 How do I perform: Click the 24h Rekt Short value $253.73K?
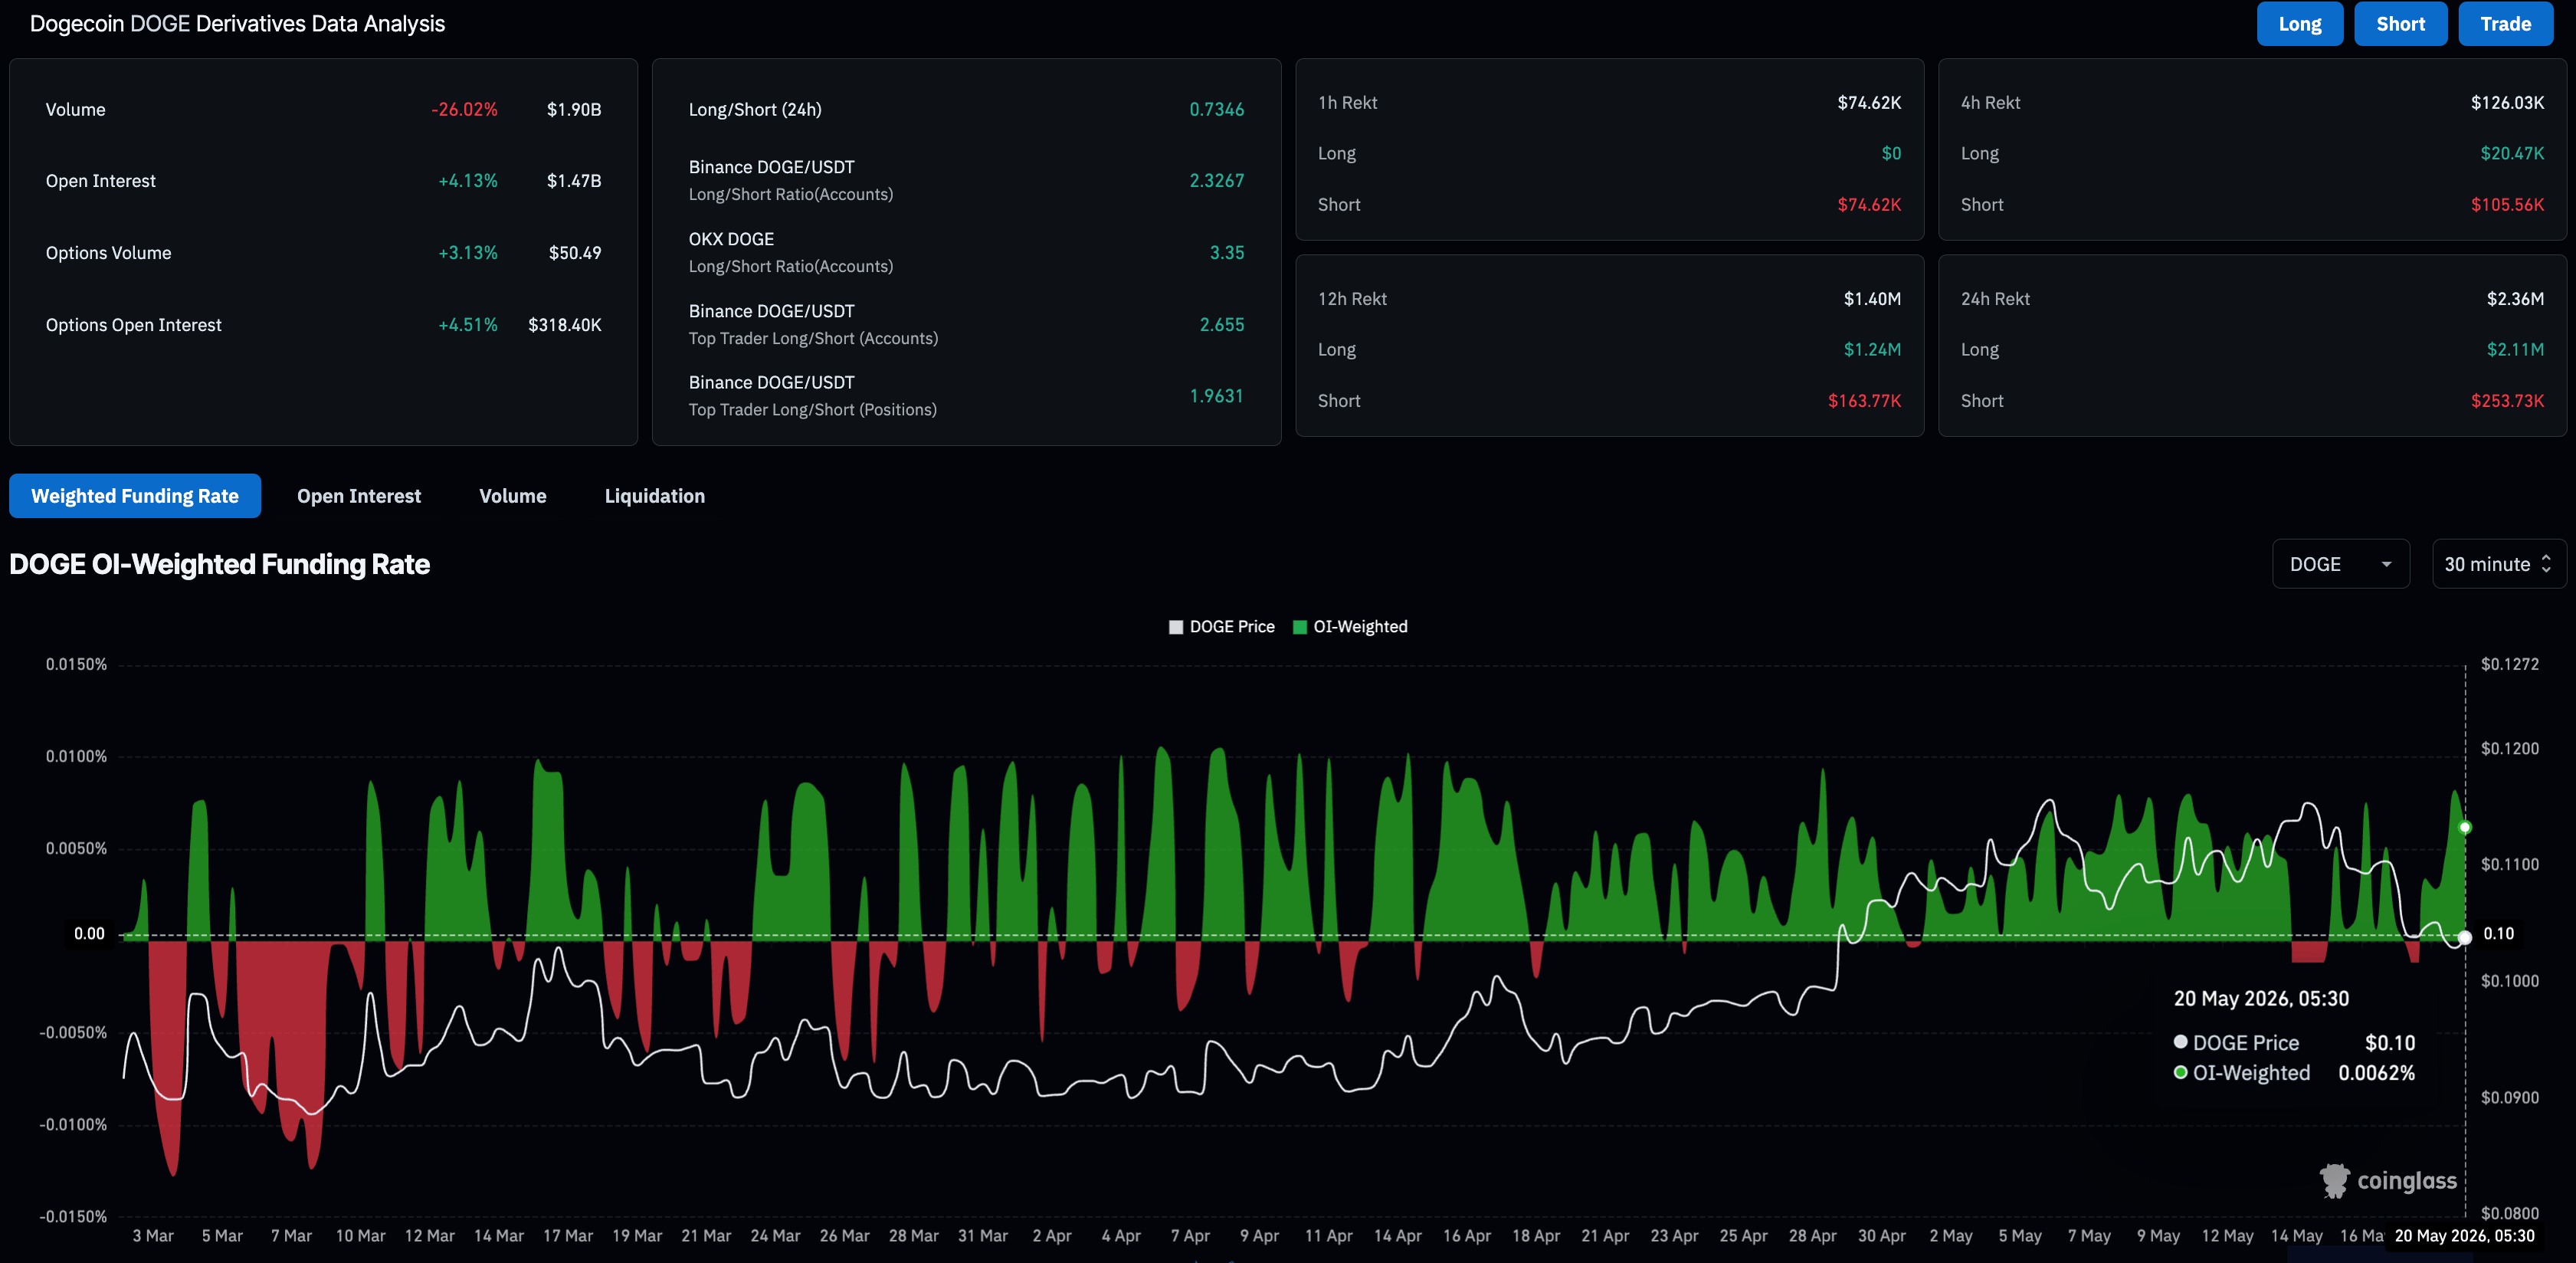coord(2507,401)
